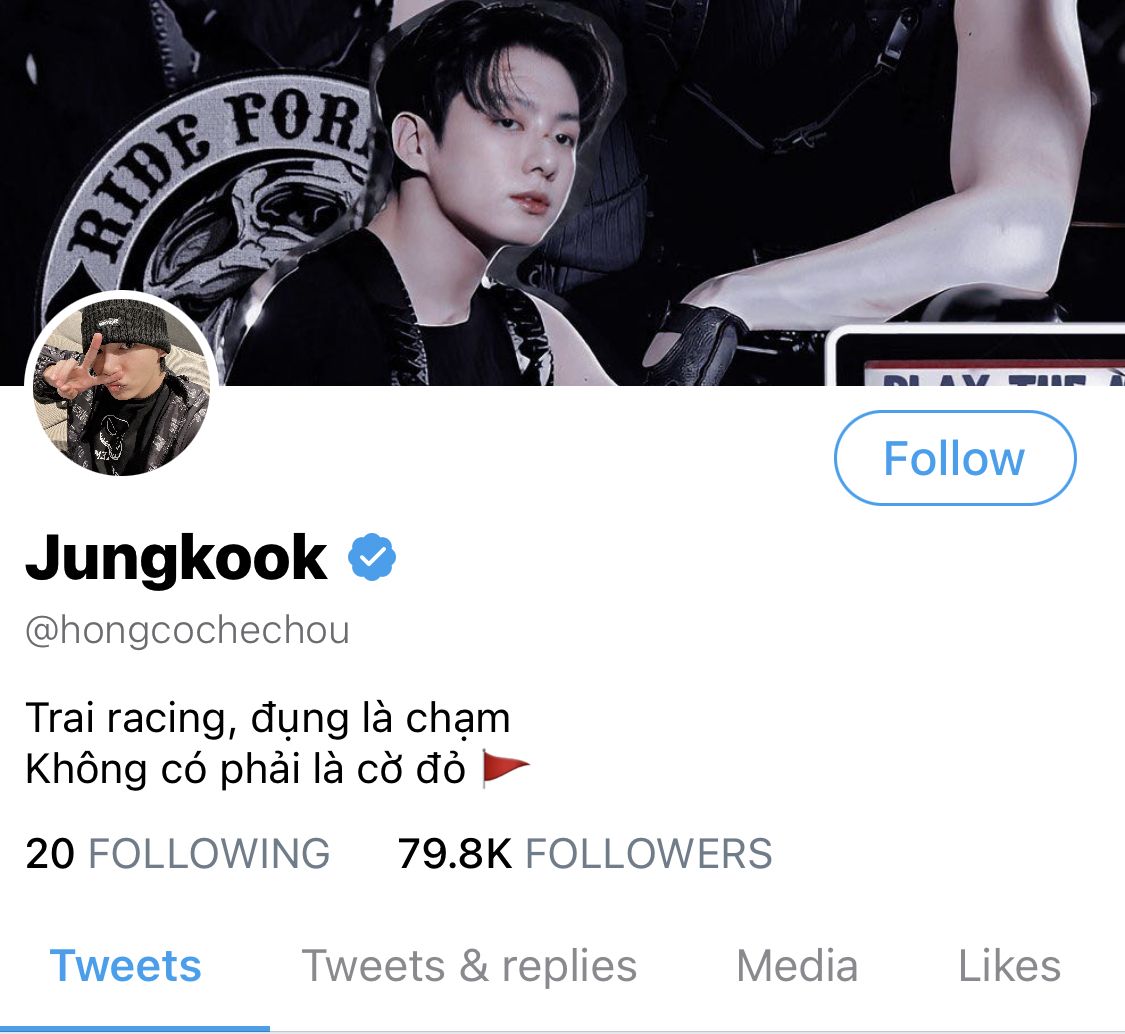Viewport: 1125px width, 1034px height.
Task: Click the Follow button
Action: click(x=955, y=458)
